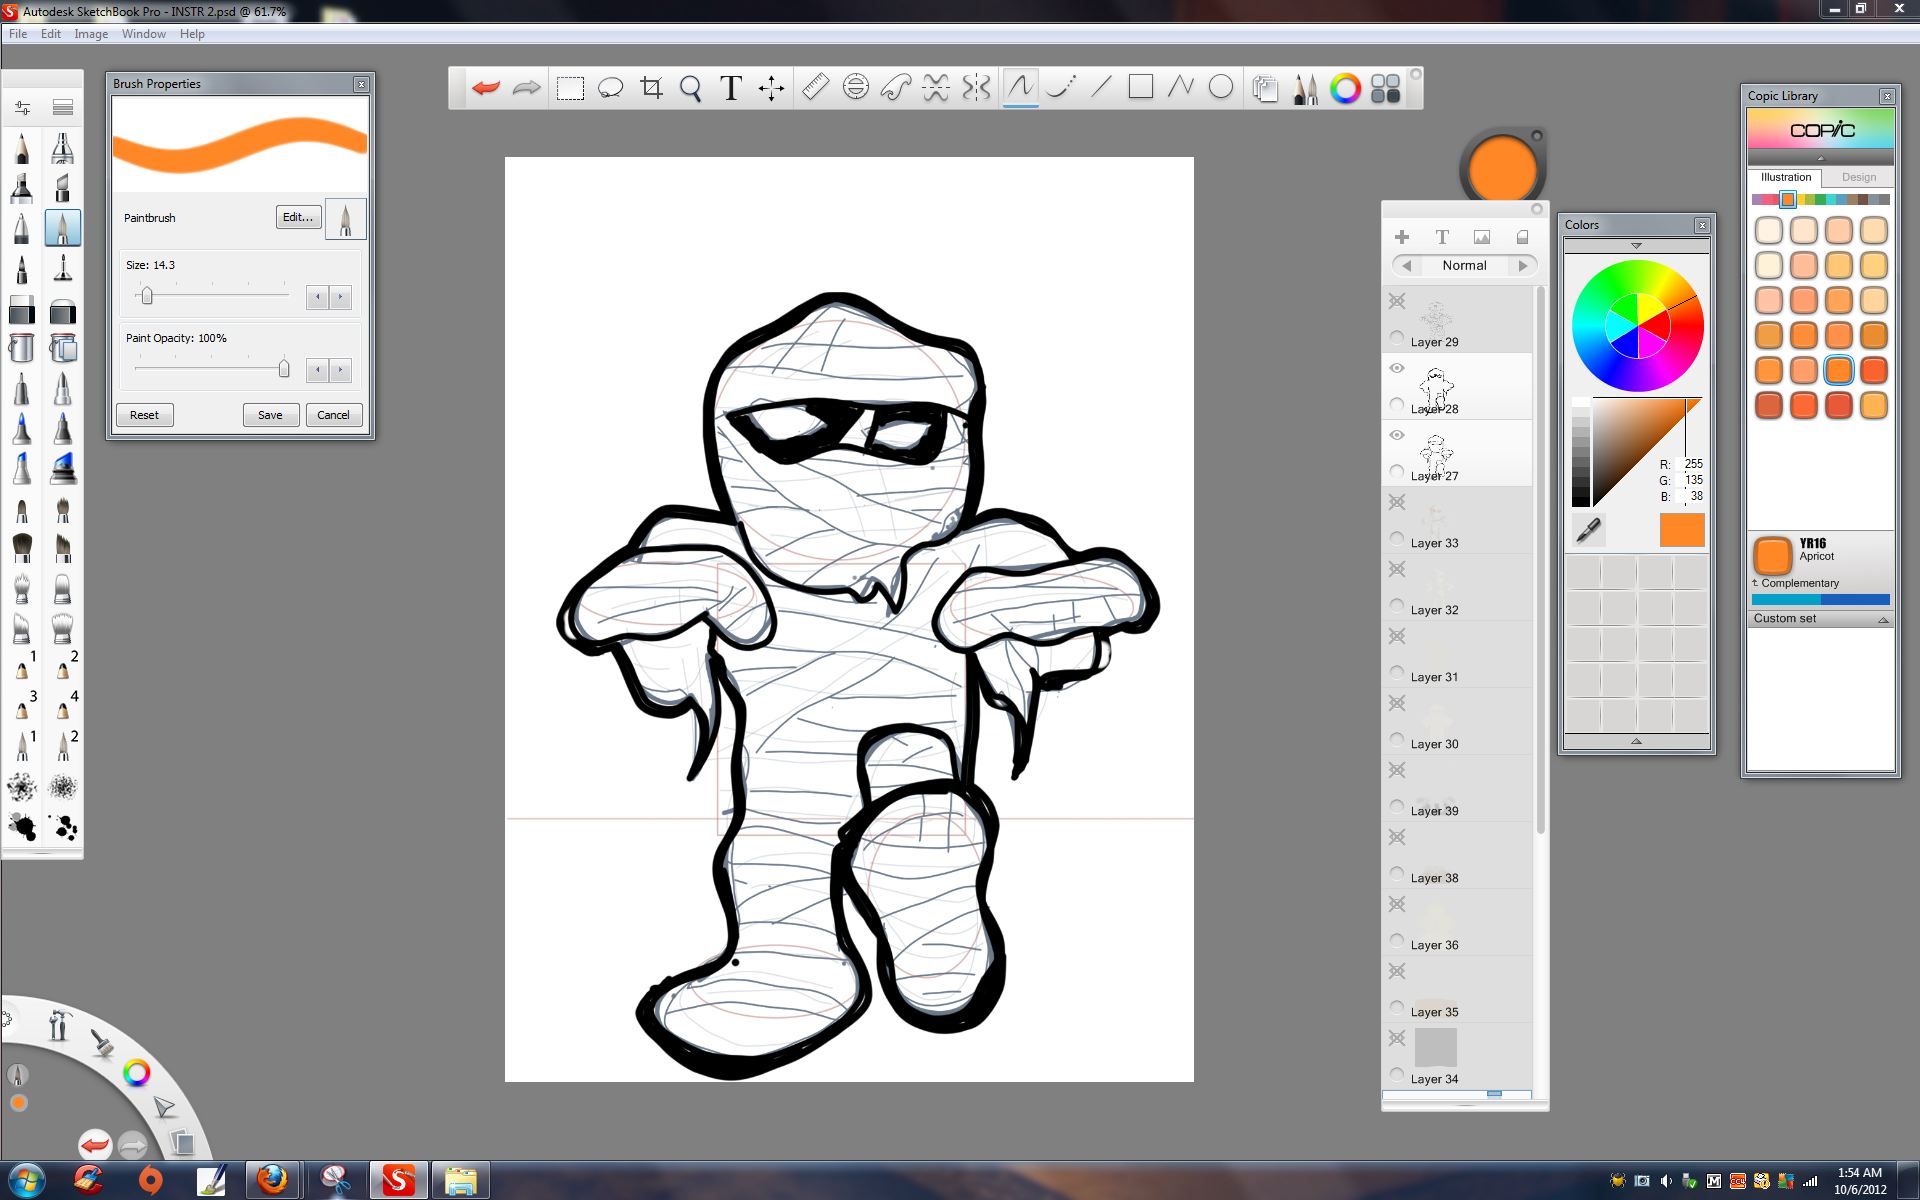Click the Paint Opacity slider handle
The width and height of the screenshot is (1920, 1200).
coord(284,369)
